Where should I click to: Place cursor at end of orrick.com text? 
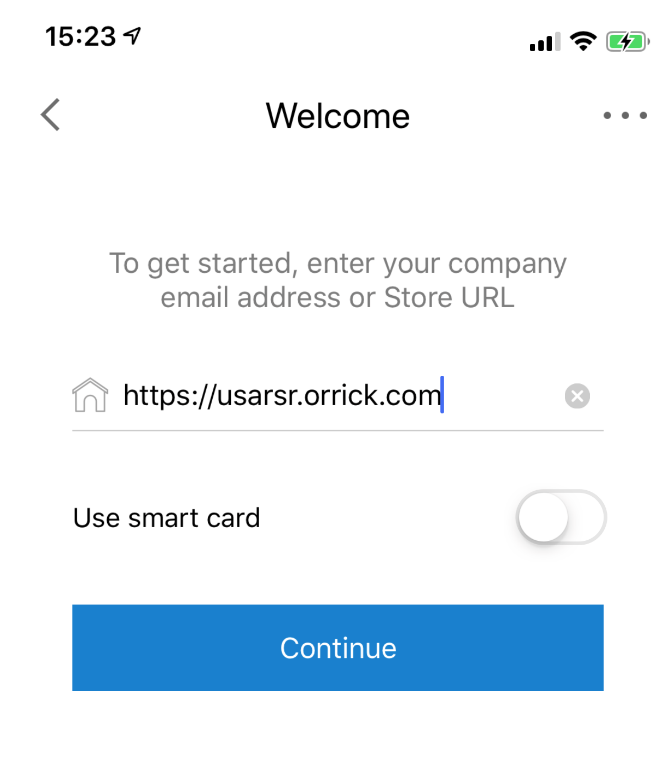click(442, 395)
